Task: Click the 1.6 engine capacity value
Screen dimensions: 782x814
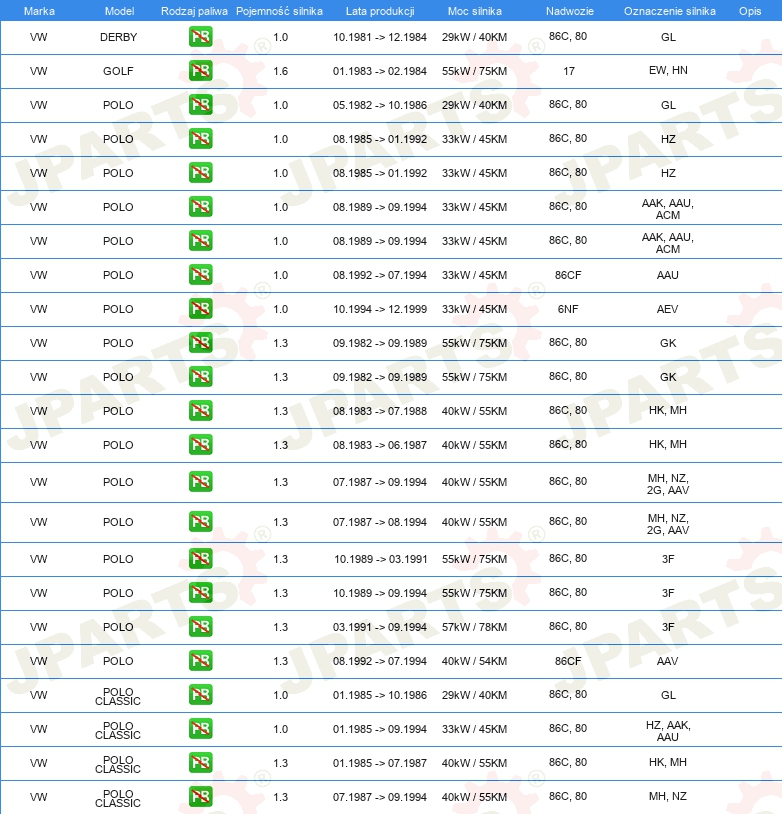Action: (280, 71)
